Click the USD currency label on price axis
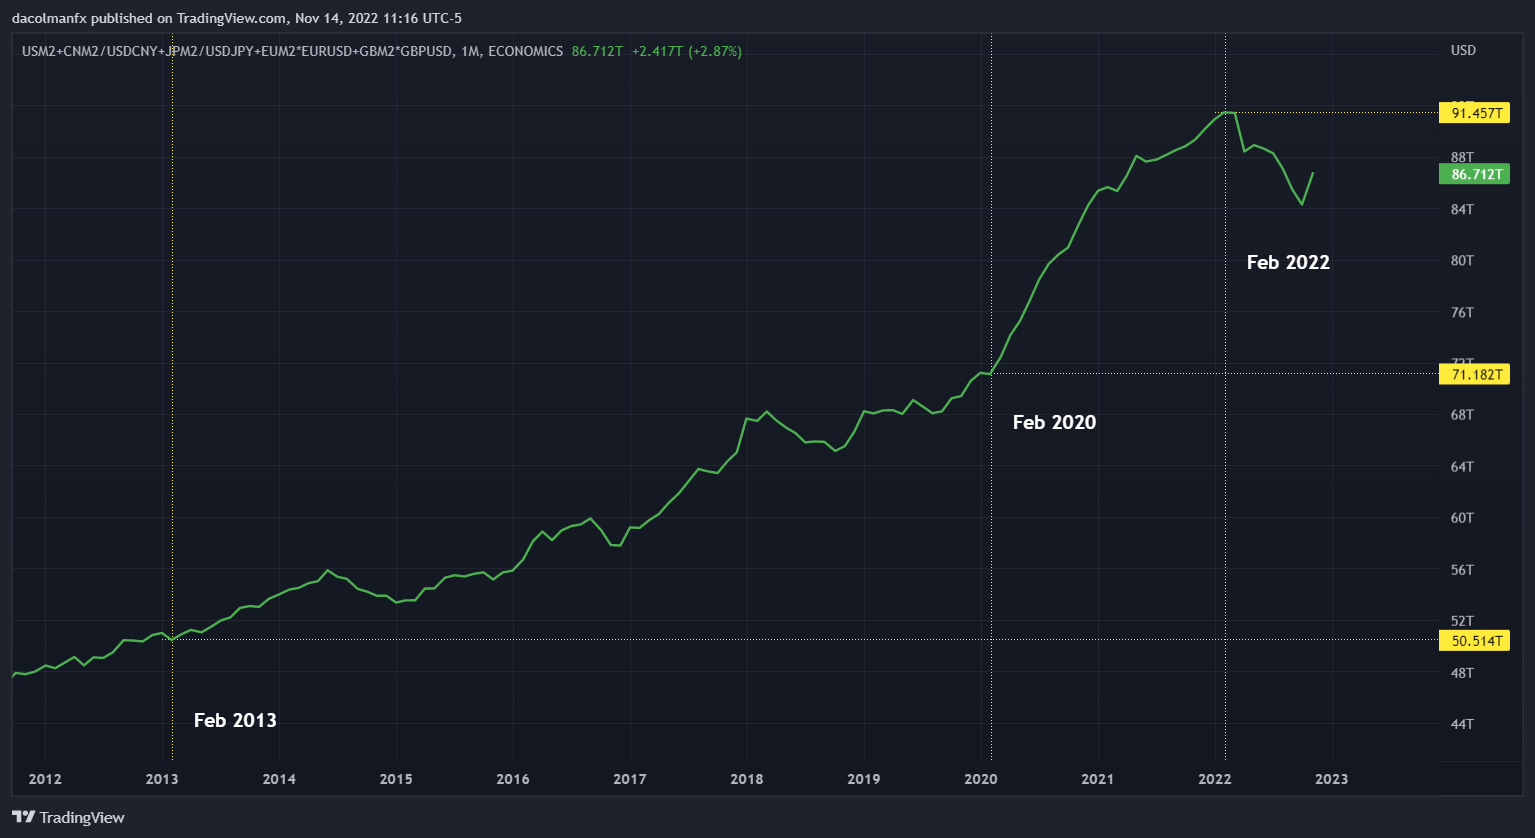The height and width of the screenshot is (838, 1535). coord(1463,50)
